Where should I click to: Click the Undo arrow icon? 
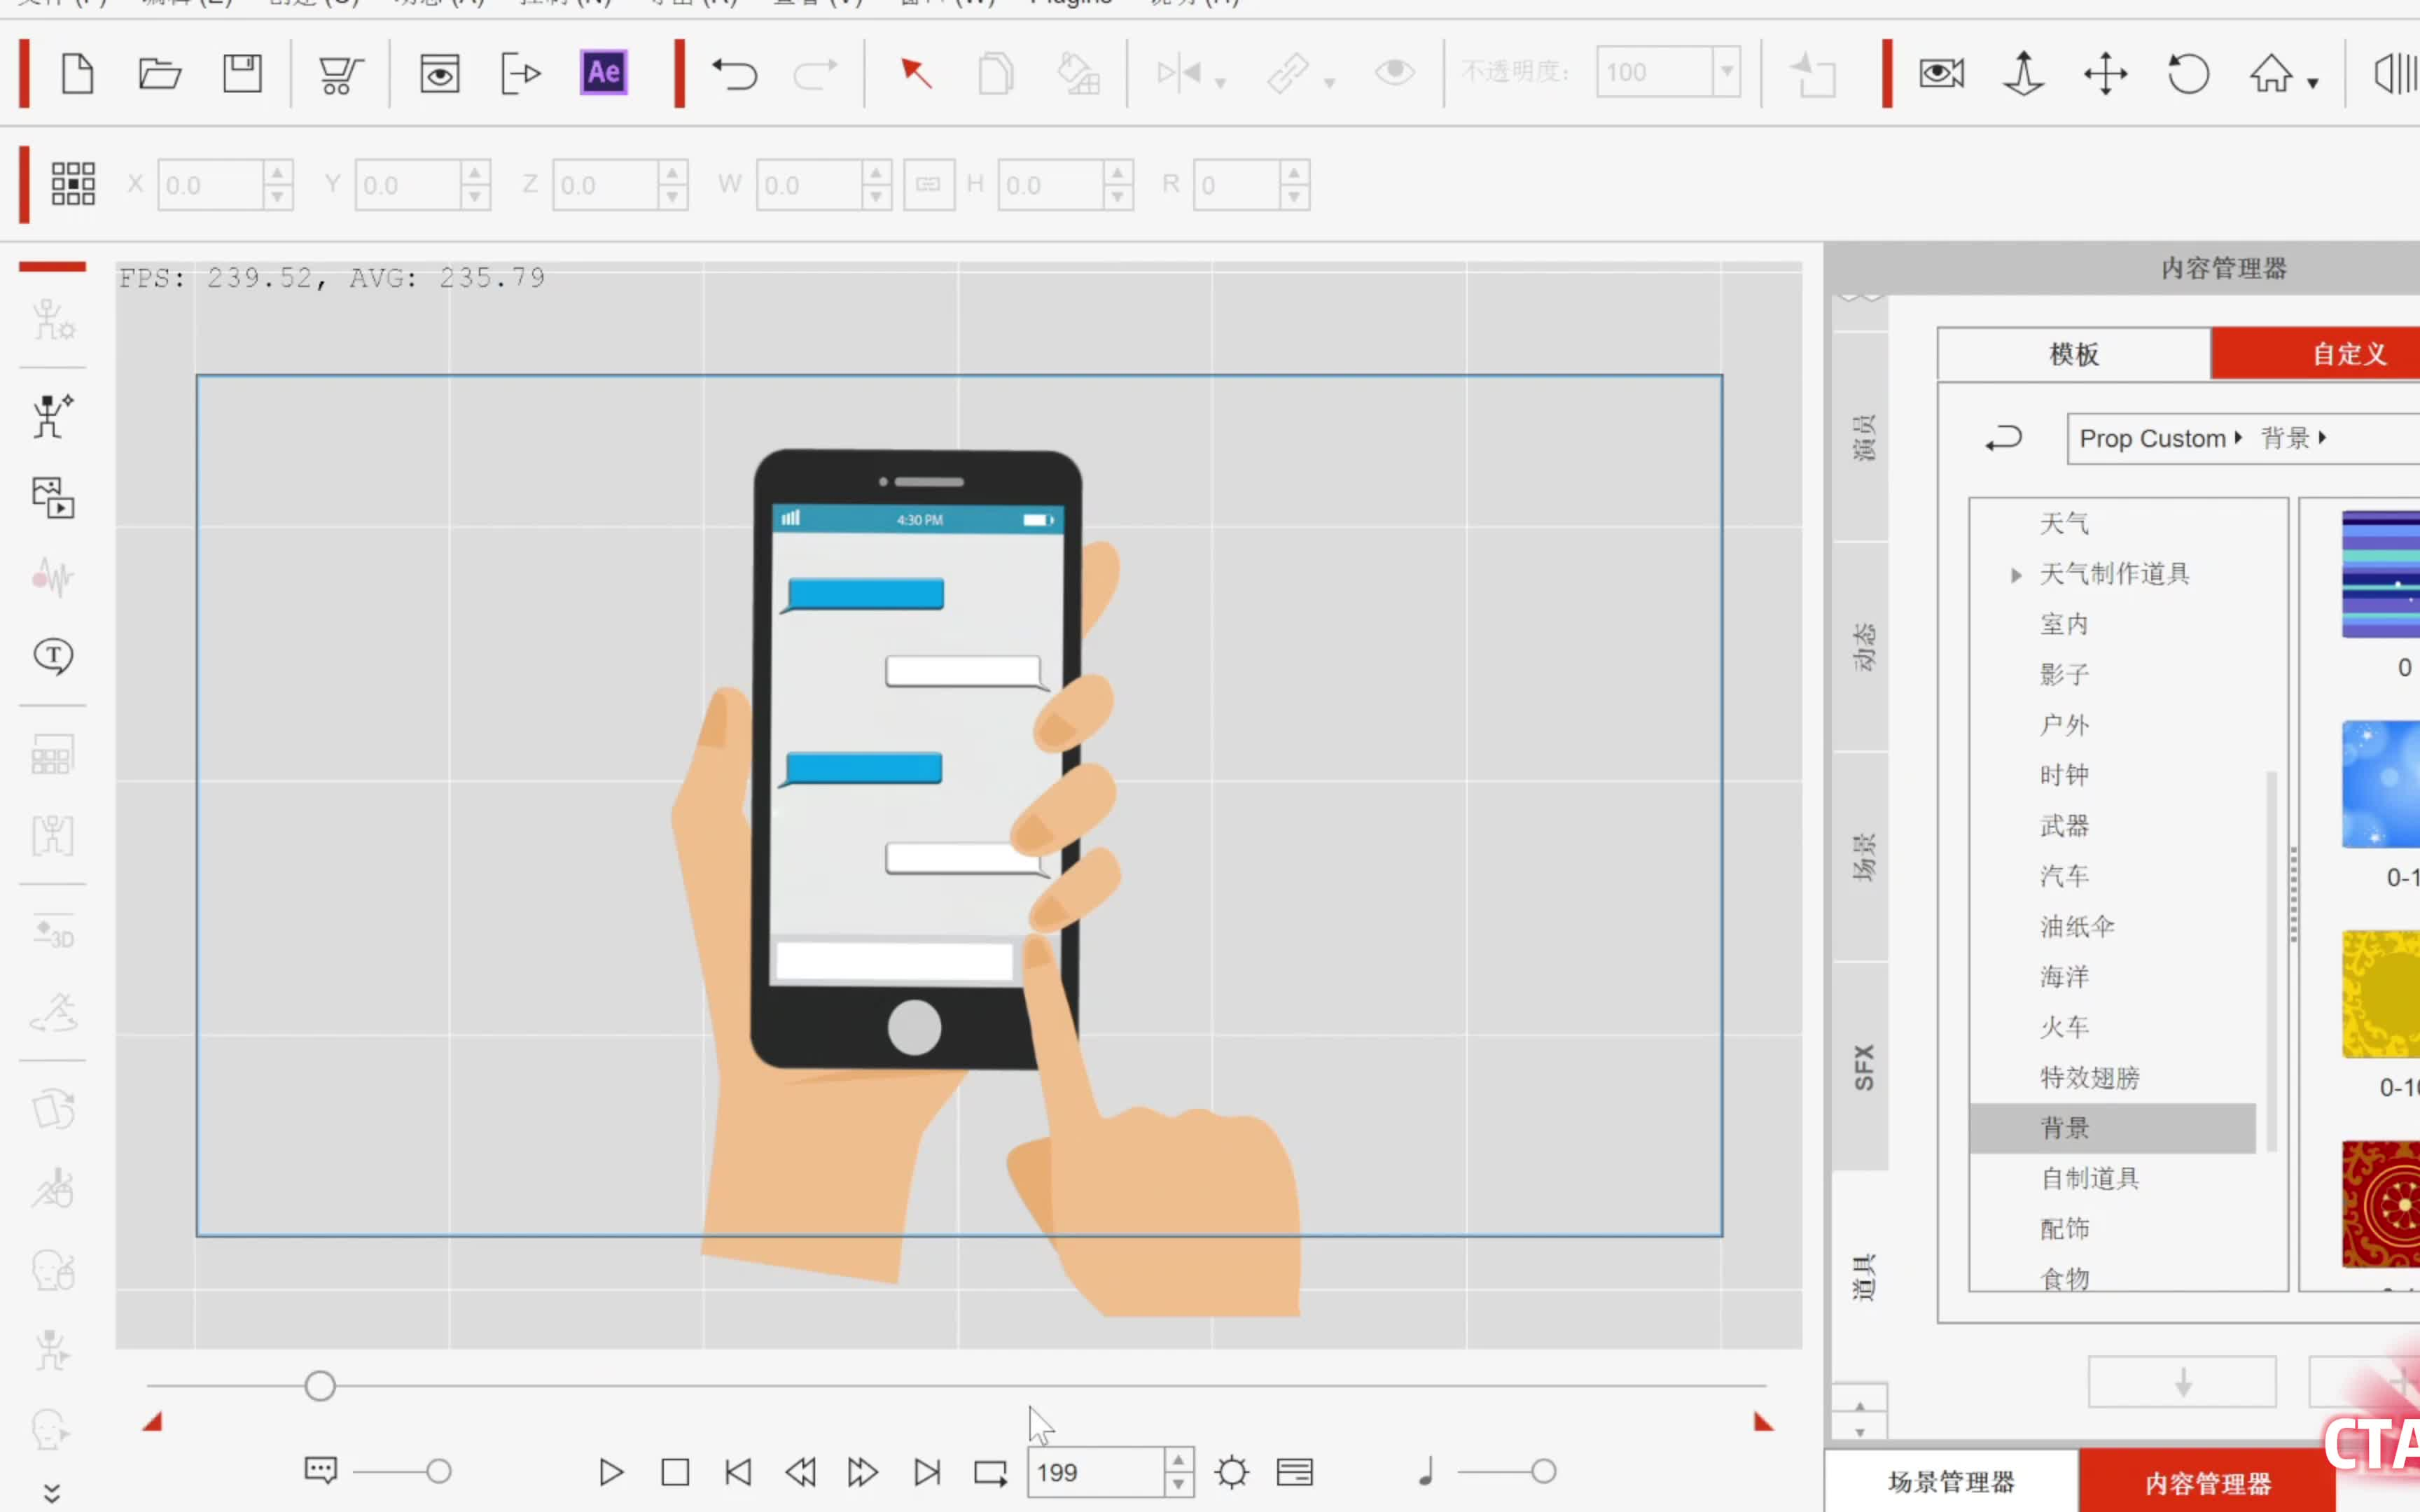[735, 74]
